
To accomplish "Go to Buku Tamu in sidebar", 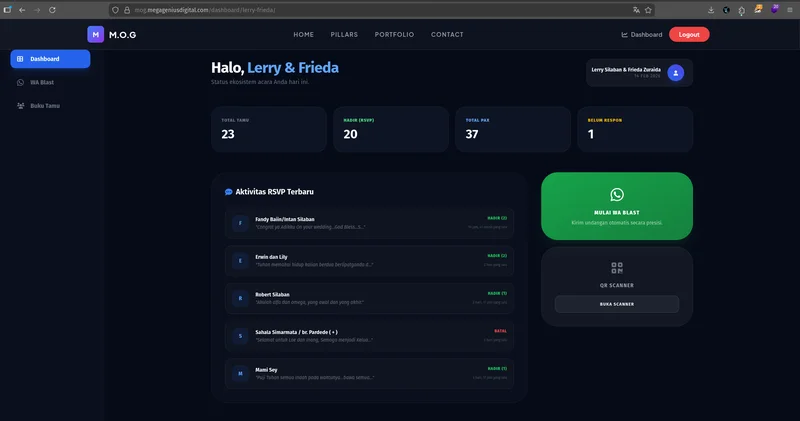I will (44, 105).
